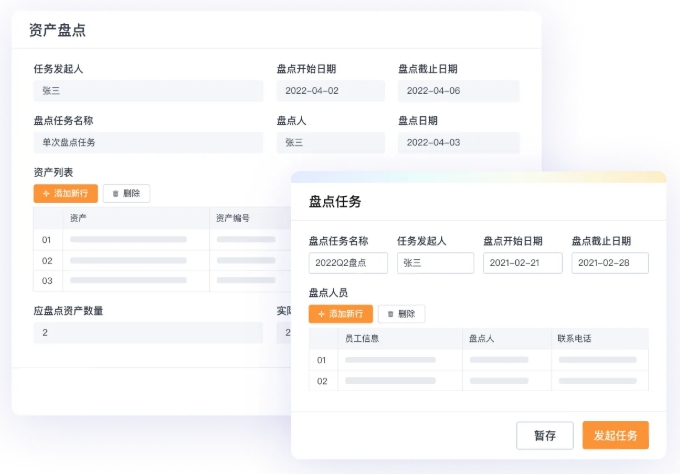680x474 pixels.
Task: Click 盘点任务名称 field with 2022Q2盘点
Action: point(348,263)
